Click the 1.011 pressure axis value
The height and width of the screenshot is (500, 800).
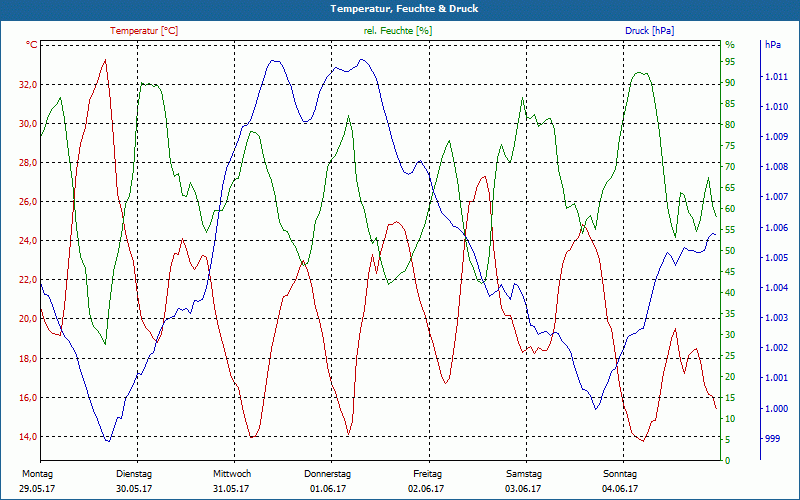[776, 77]
